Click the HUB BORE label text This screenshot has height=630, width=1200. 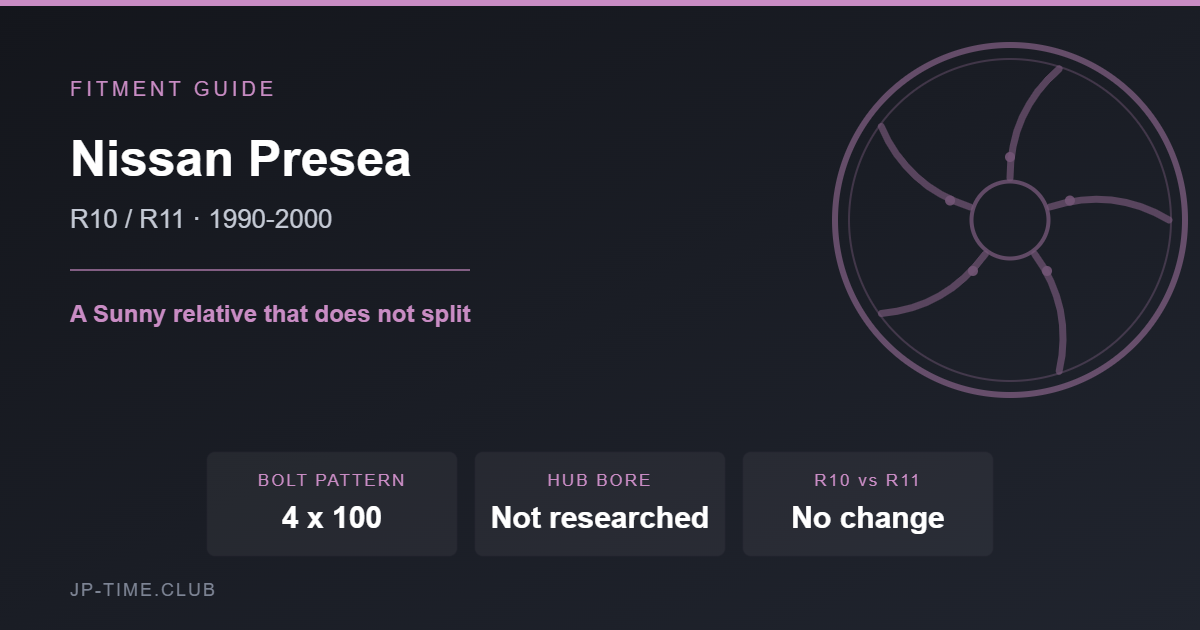coord(599,480)
